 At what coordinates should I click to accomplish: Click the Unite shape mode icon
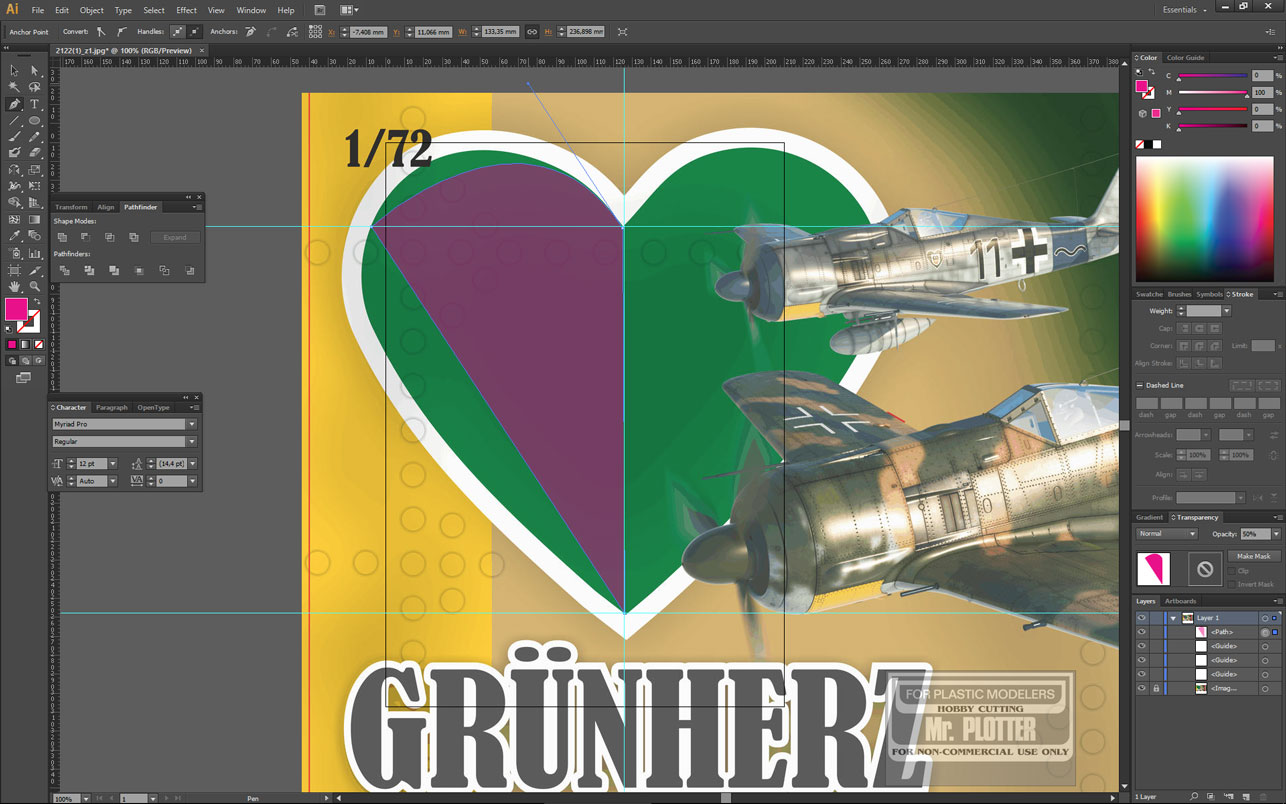tap(62, 237)
